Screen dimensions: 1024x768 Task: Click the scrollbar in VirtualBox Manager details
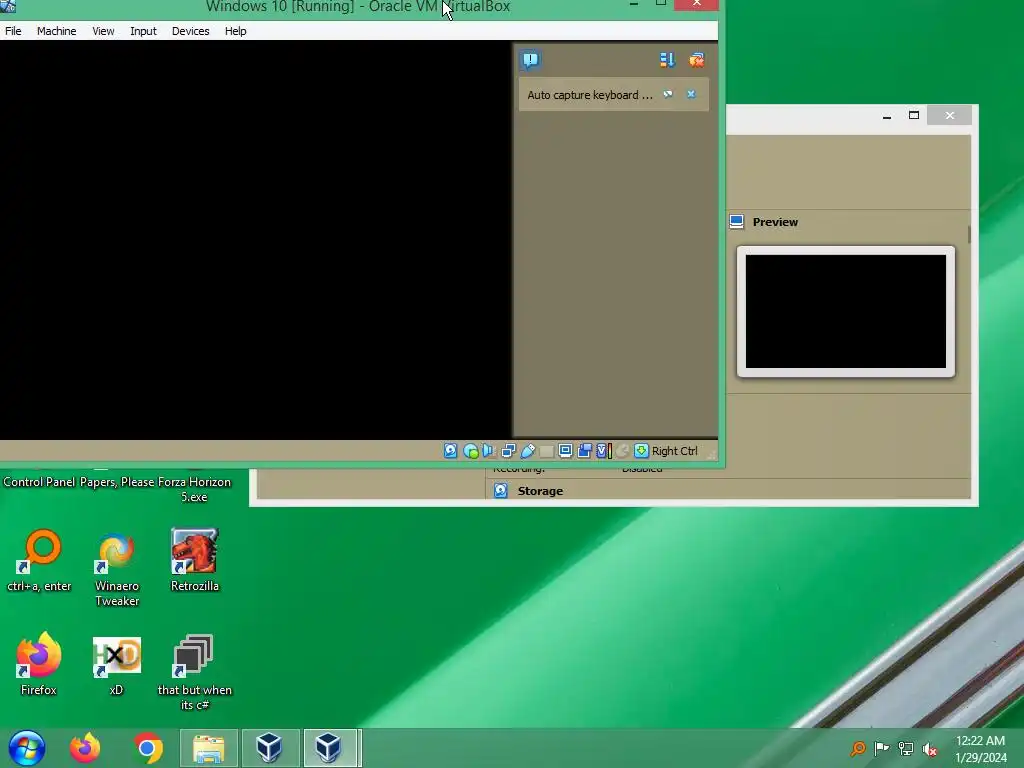(968, 235)
